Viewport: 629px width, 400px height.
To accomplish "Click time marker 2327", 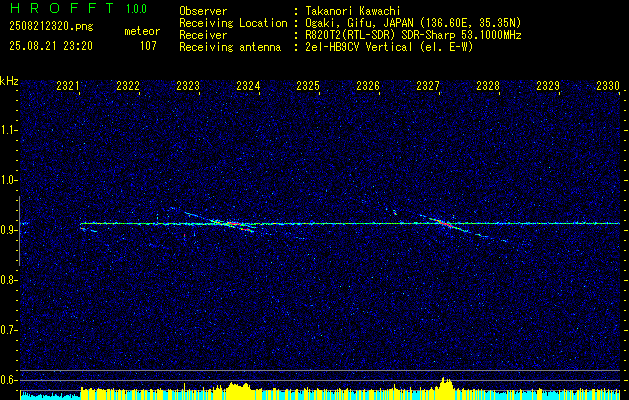I will tap(428, 85).
